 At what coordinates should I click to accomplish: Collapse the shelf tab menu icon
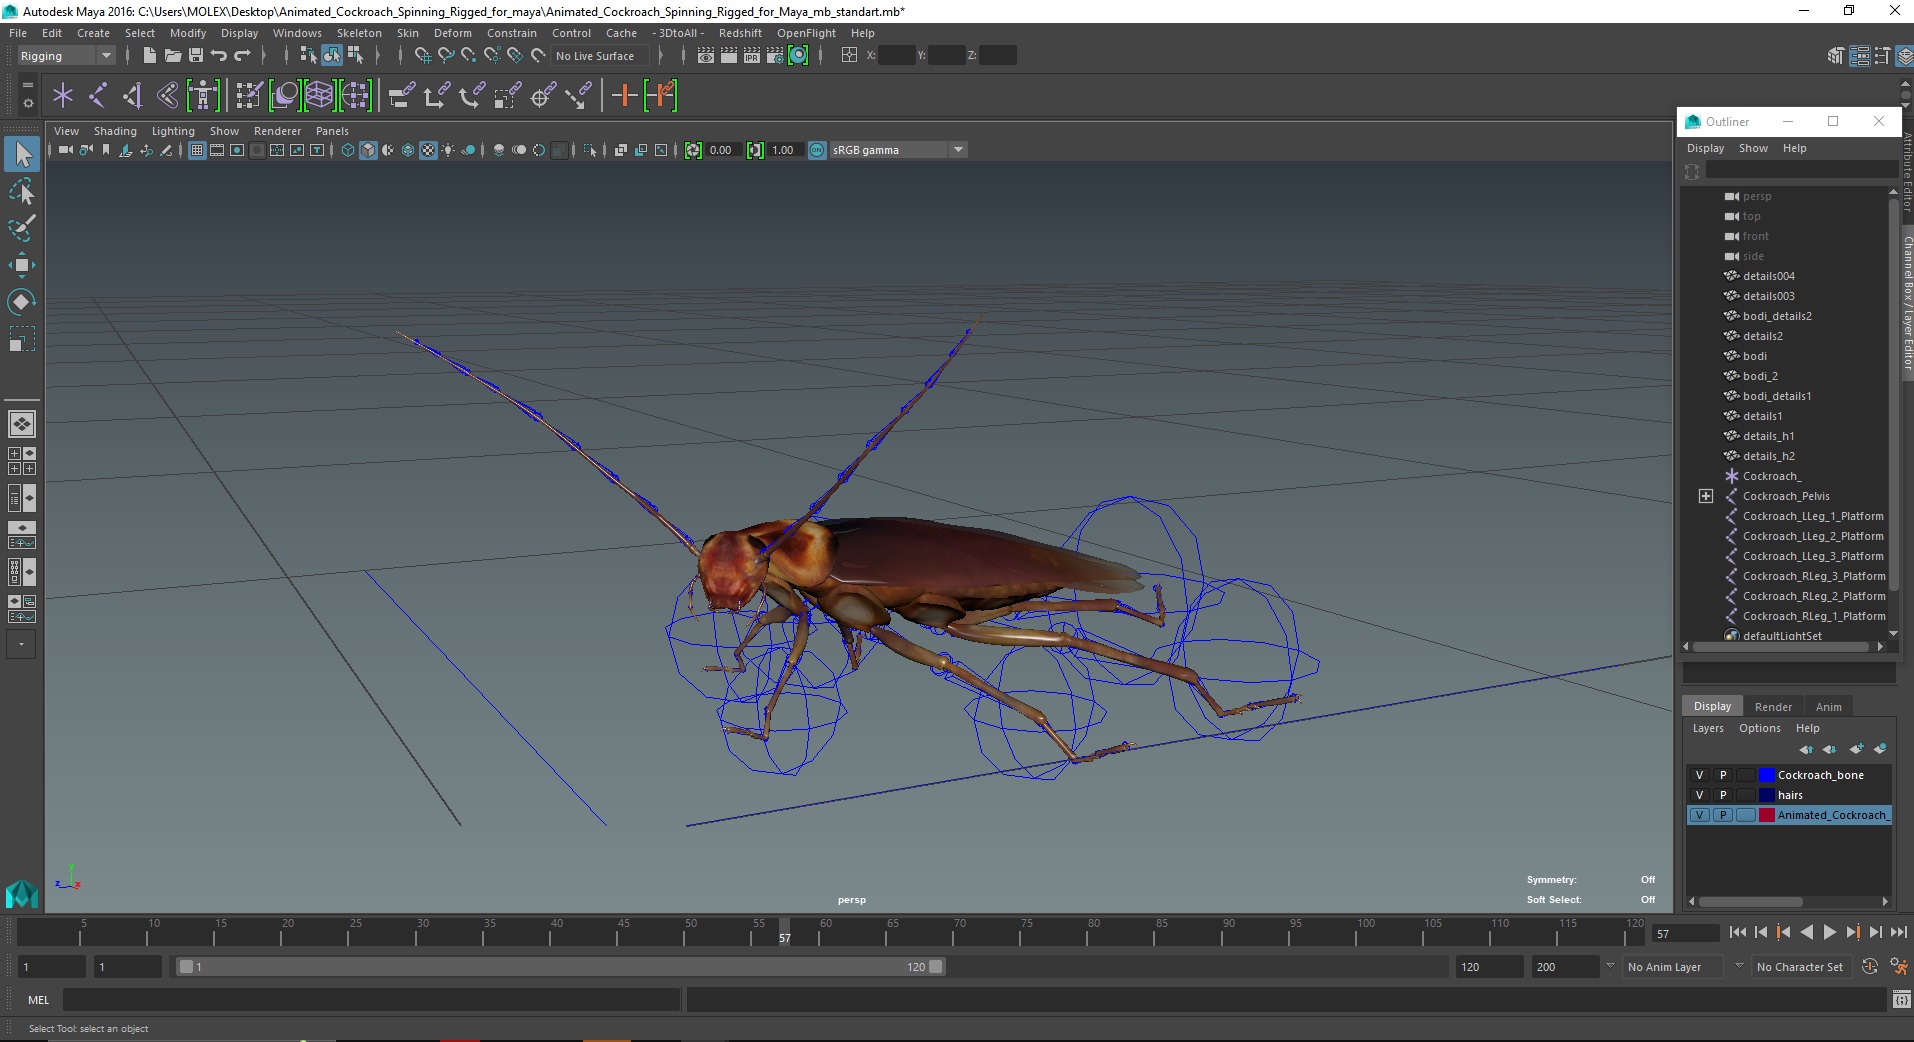point(27,84)
